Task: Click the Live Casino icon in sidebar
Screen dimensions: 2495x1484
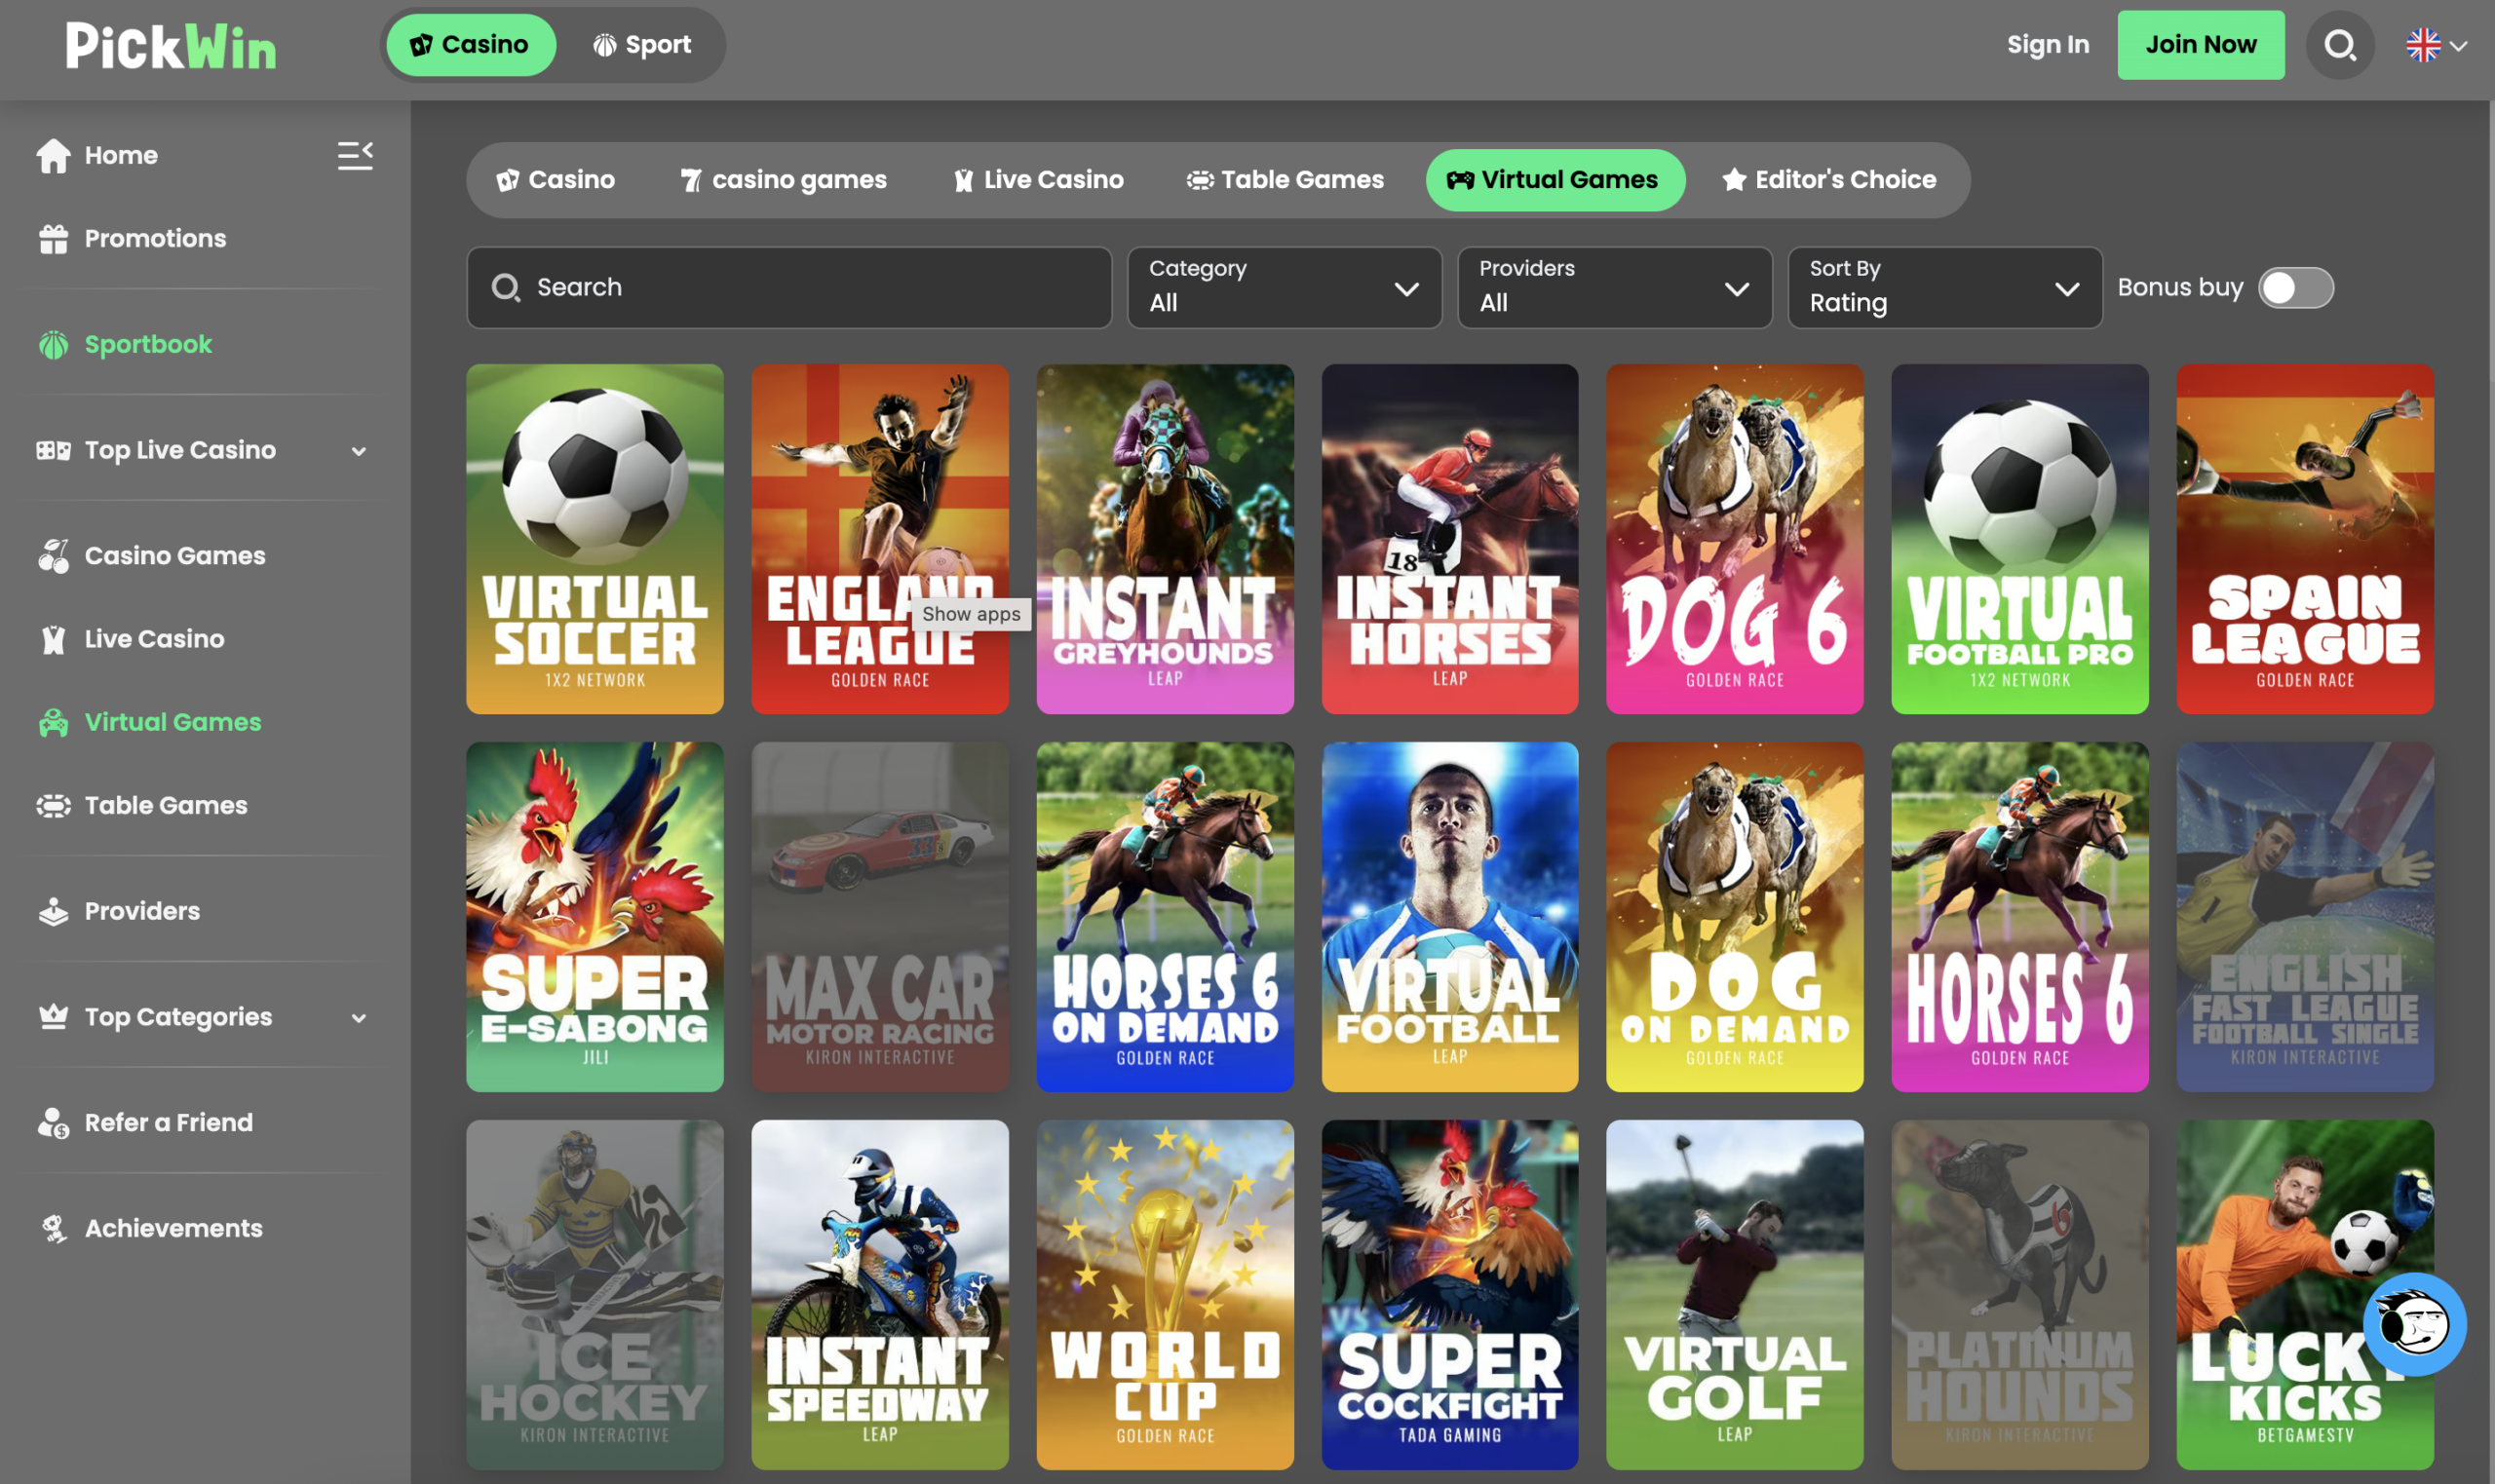Action: [x=53, y=639]
